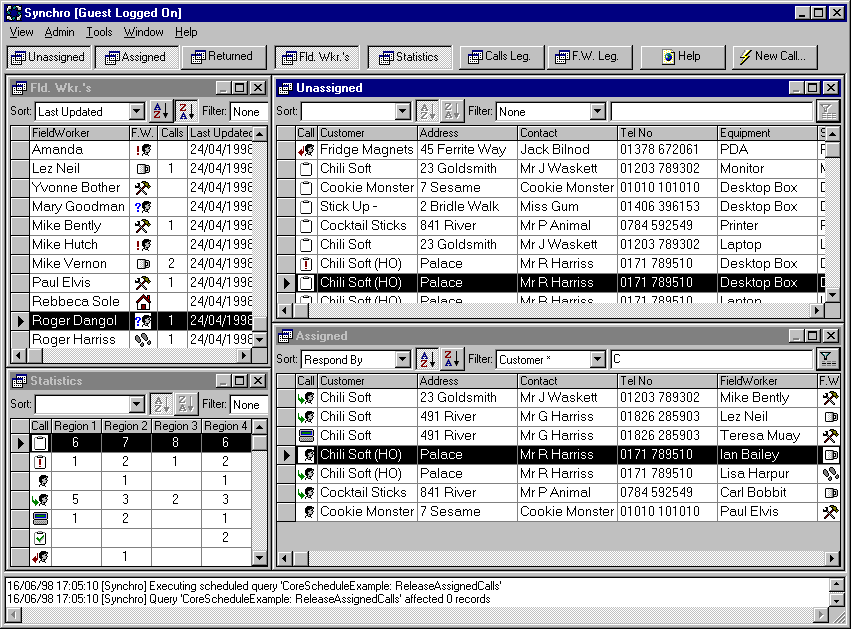Viewport: 851px width, 629px height.
Task: Click the Assigned panel horizontal scrollbar
Action: [x=550, y=558]
